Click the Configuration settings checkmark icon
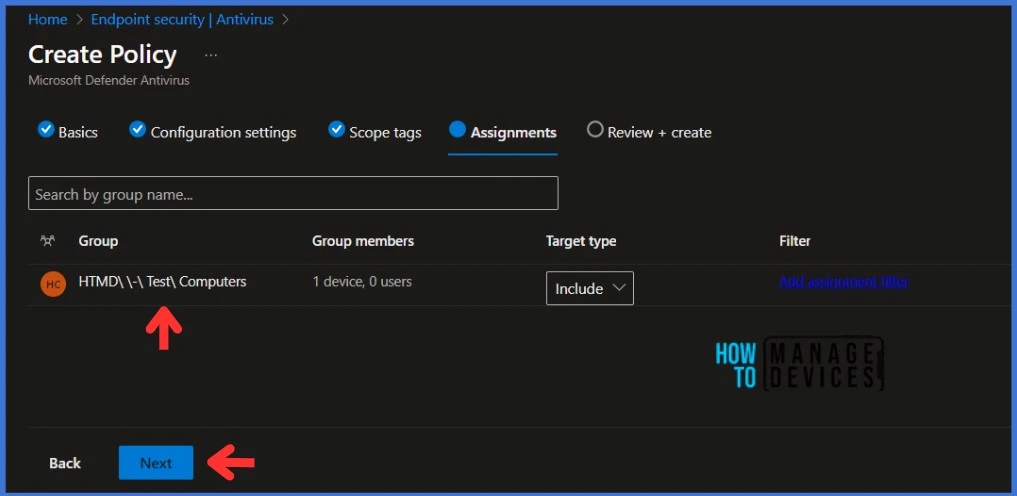Viewport: 1017px width, 496px height. (x=138, y=130)
